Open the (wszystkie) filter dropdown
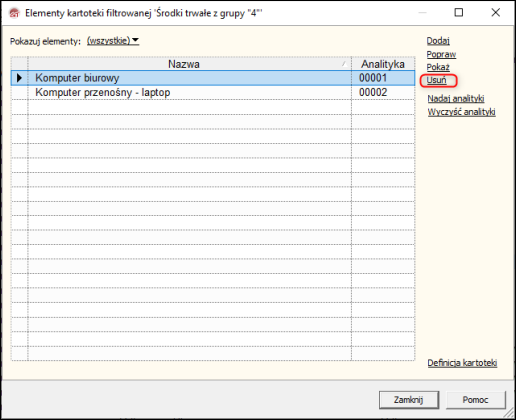This screenshot has height=420, width=516. click(x=113, y=41)
